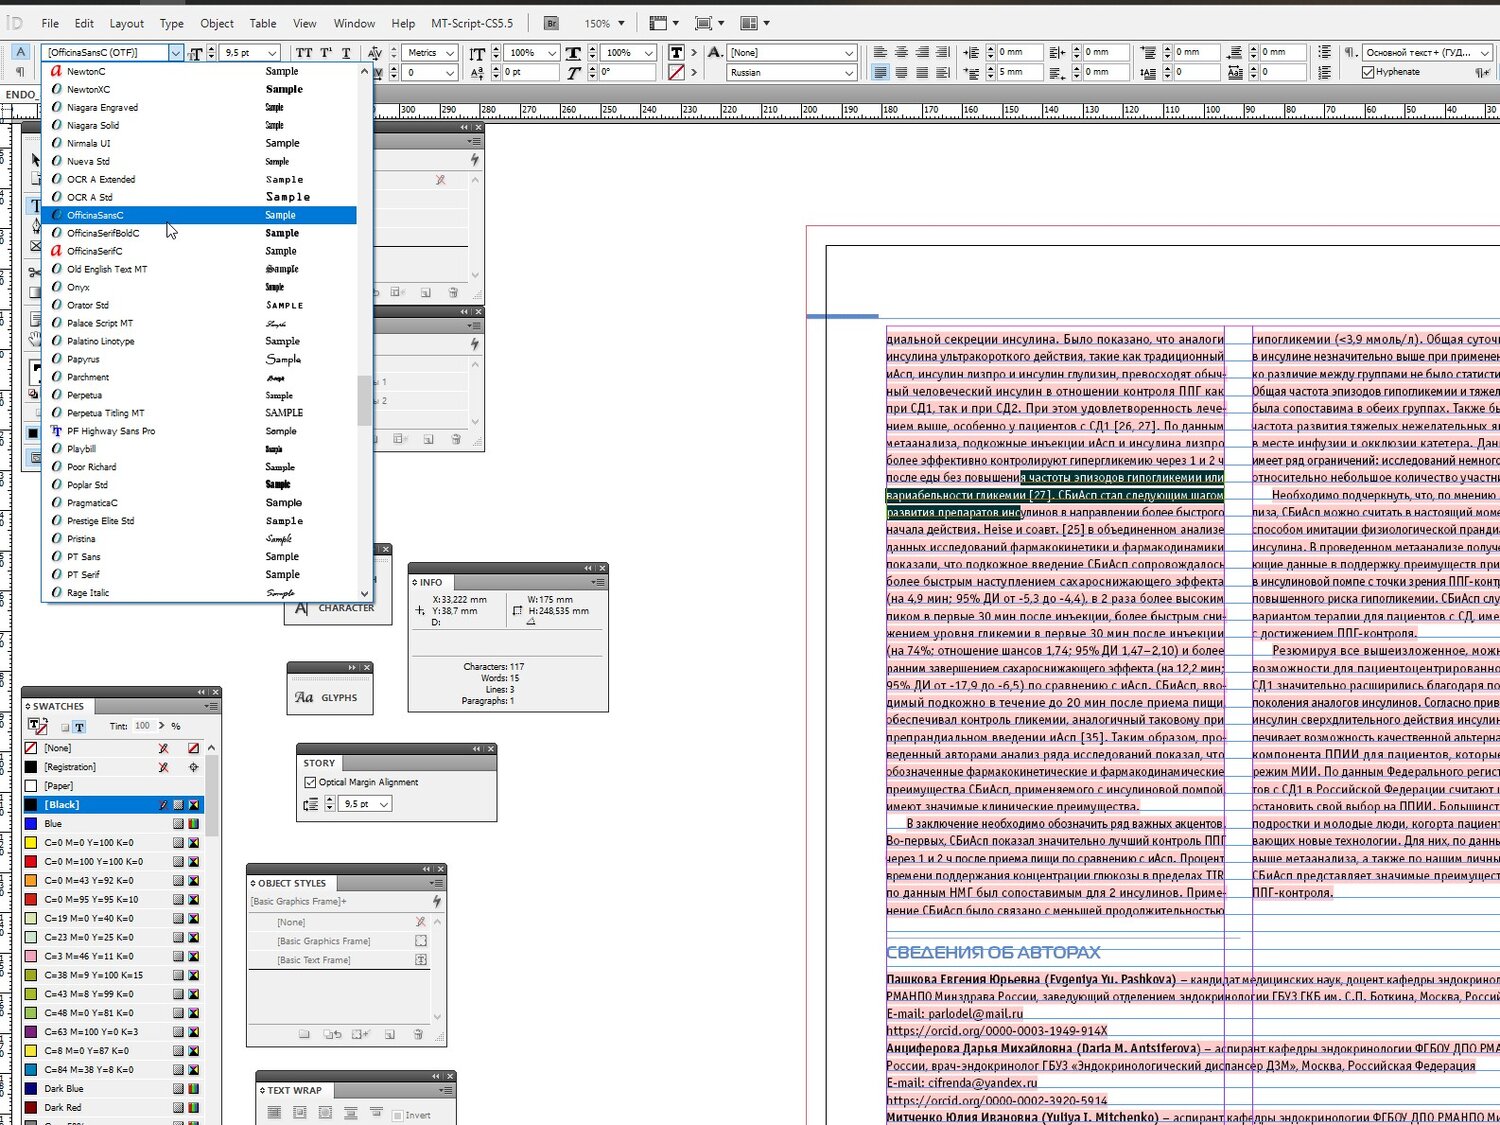This screenshot has height=1125, width=1500.
Task: Click the first Text Wrap option icon
Action: [275, 1113]
